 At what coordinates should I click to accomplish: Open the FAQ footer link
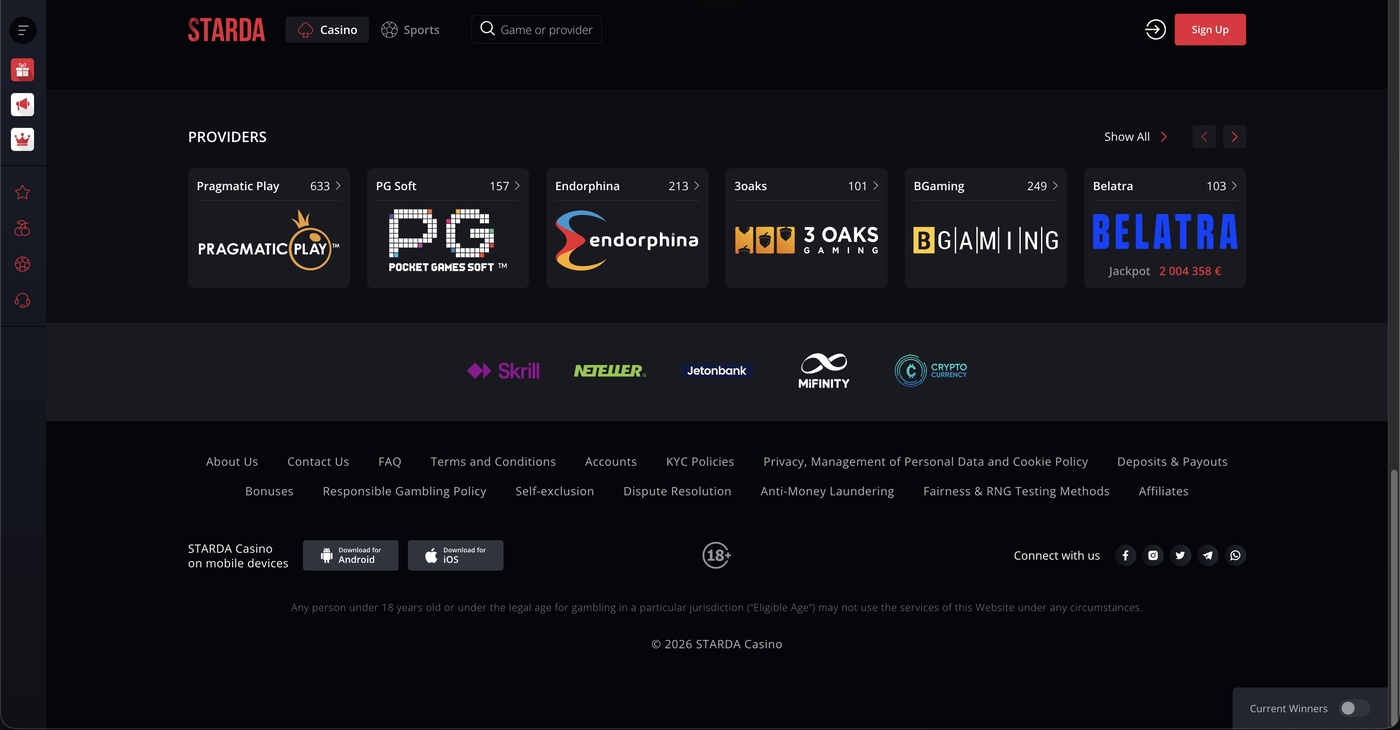tap(390, 462)
